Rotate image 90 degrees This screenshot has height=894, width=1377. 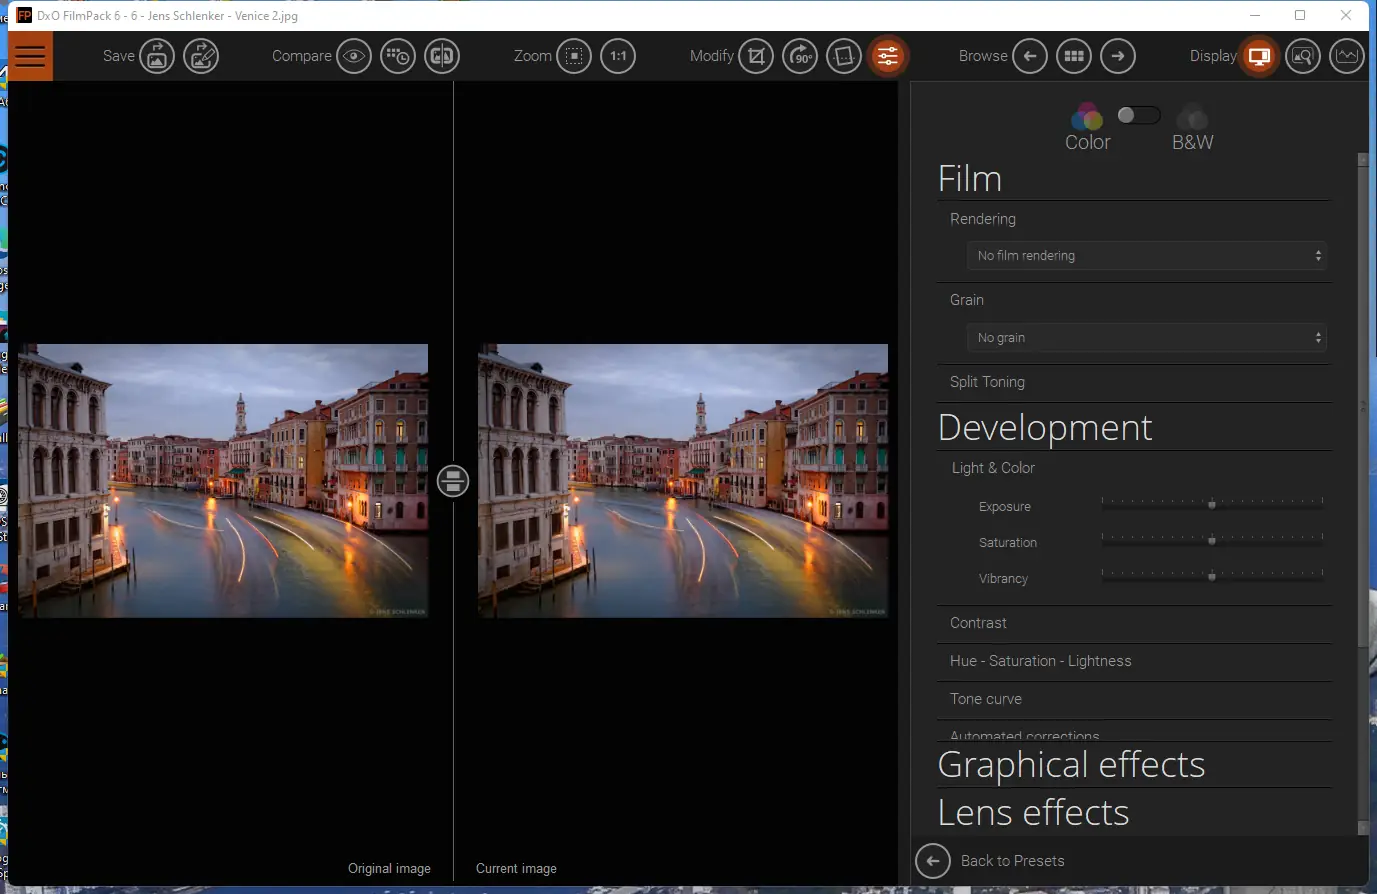(x=800, y=56)
